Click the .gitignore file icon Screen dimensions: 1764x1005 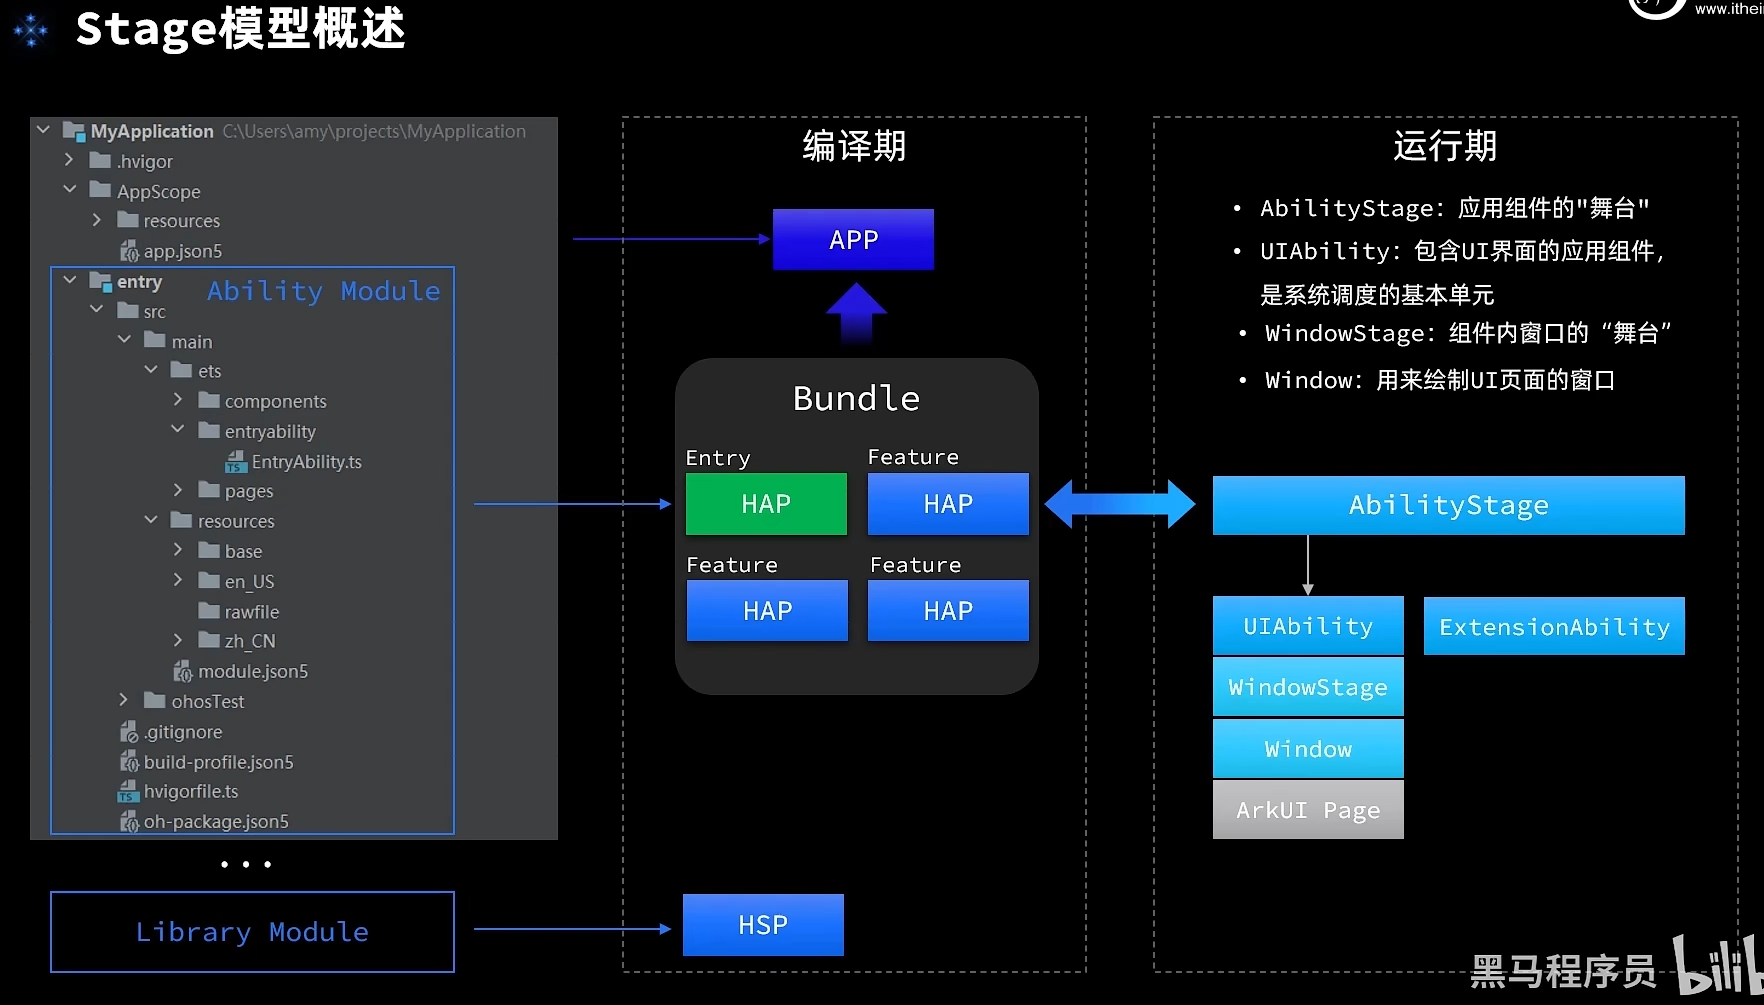click(x=129, y=732)
